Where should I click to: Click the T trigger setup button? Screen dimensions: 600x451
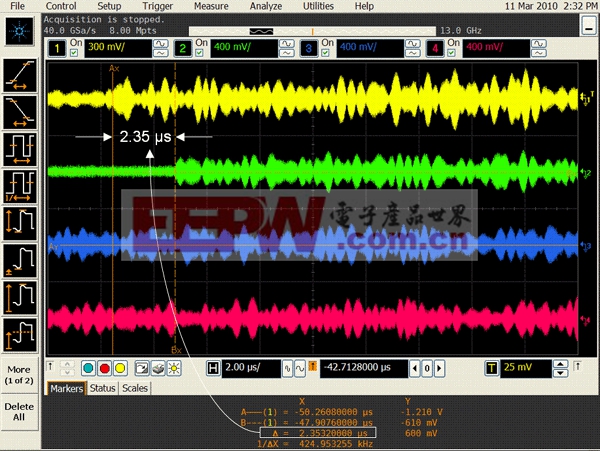click(x=491, y=368)
